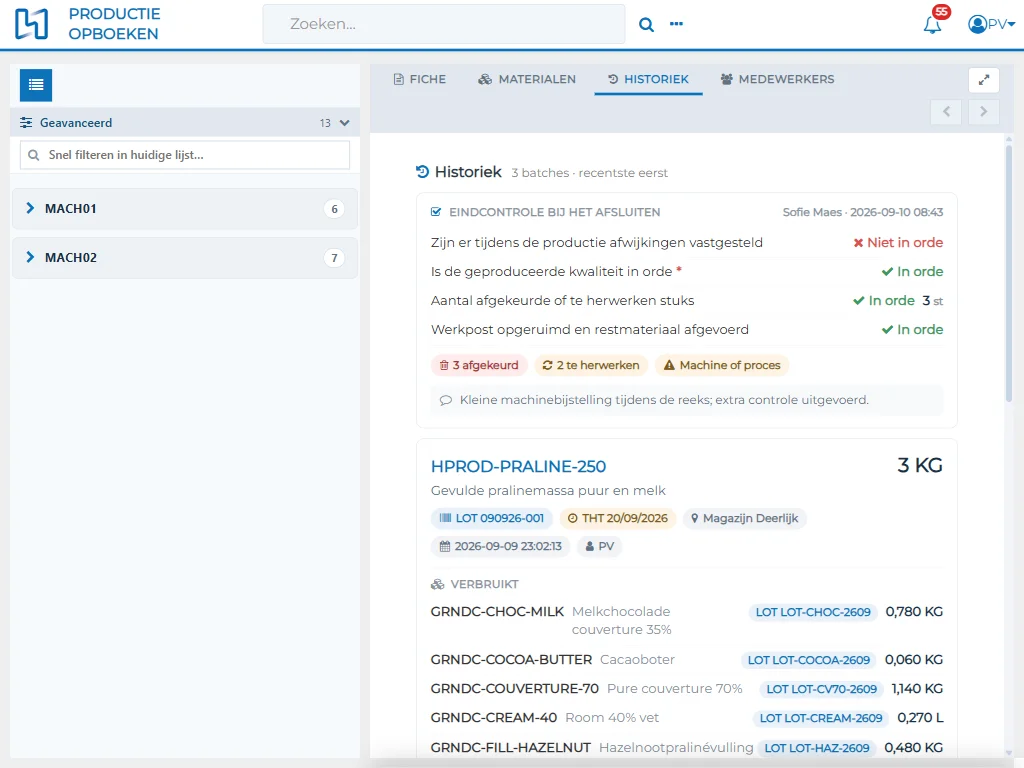Screen dimensions: 1024x768
Task: Open the notifications bell
Action: 932,25
